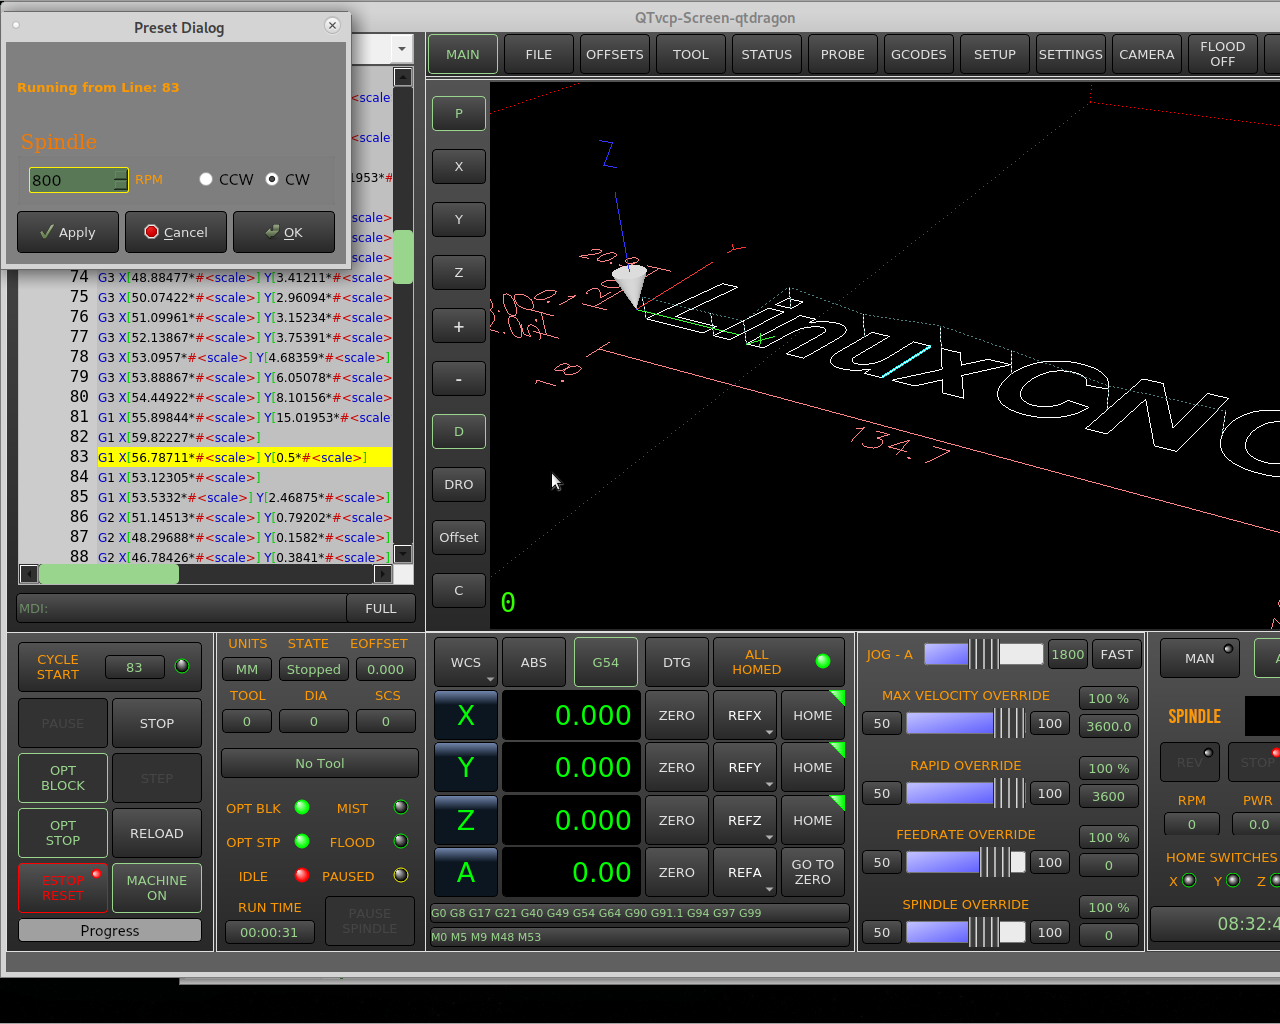This screenshot has width=1280, height=1024.
Task: Apply the spindle preset
Action: [68, 232]
